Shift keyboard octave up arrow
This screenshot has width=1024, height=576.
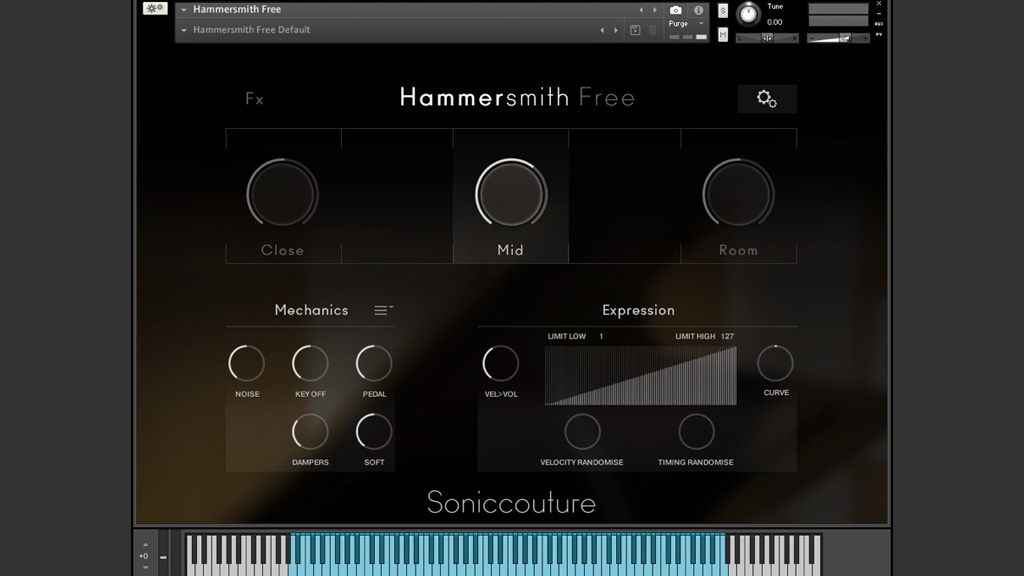[x=145, y=545]
